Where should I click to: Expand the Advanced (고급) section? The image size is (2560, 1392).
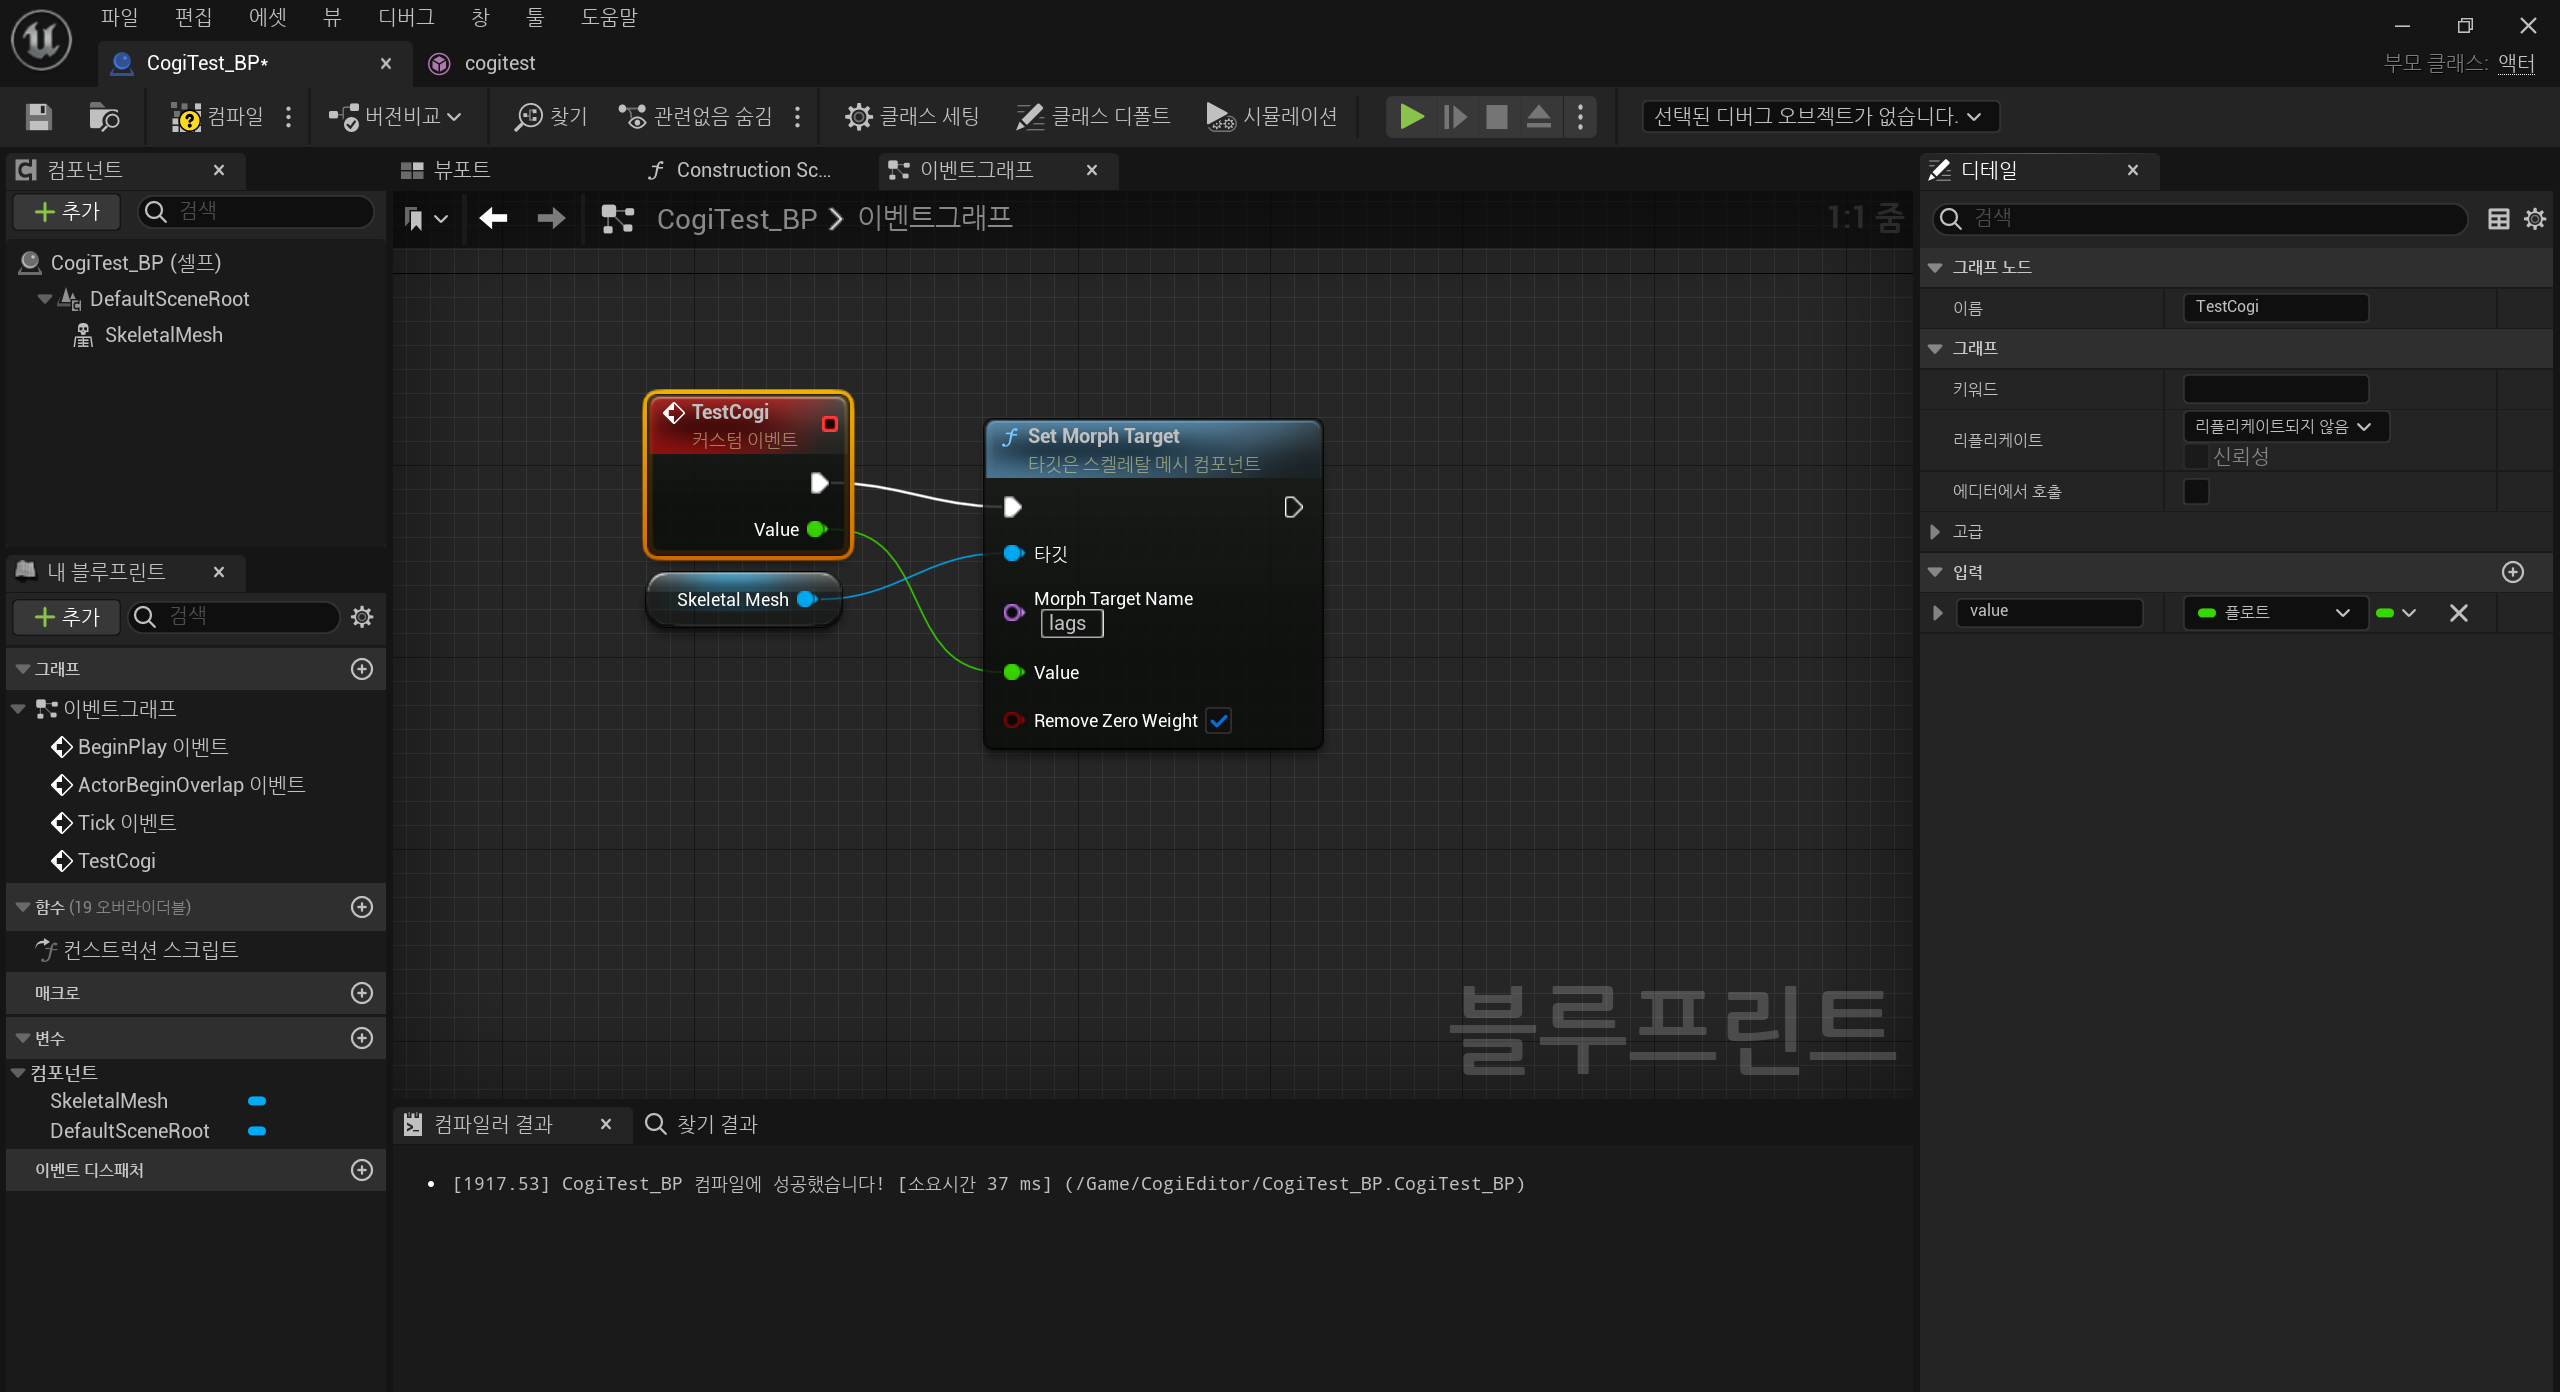coord(1935,532)
